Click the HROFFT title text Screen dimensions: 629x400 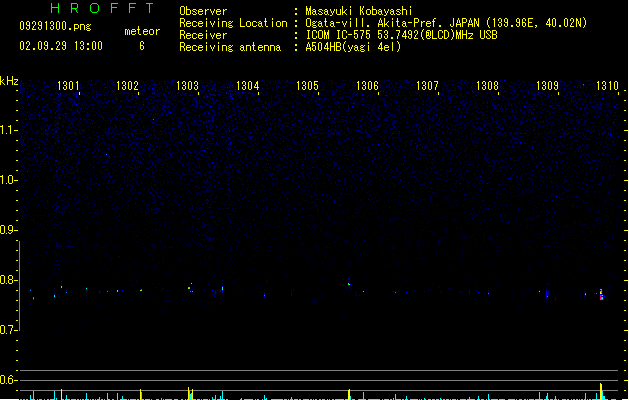click(x=103, y=8)
